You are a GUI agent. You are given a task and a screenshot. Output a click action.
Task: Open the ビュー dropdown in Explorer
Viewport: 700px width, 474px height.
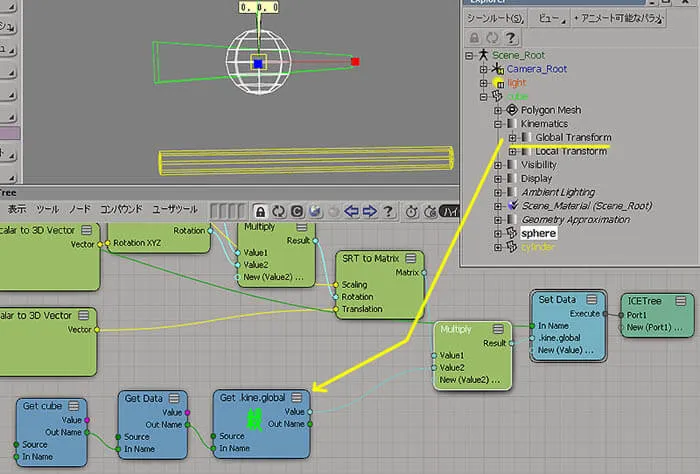click(x=551, y=18)
